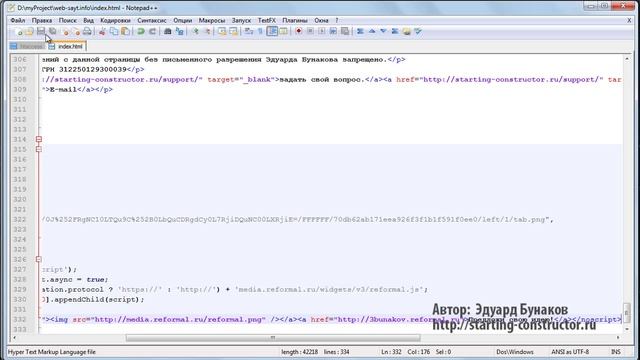Save the file with the Save icon
The image size is (640, 360).
41,31
